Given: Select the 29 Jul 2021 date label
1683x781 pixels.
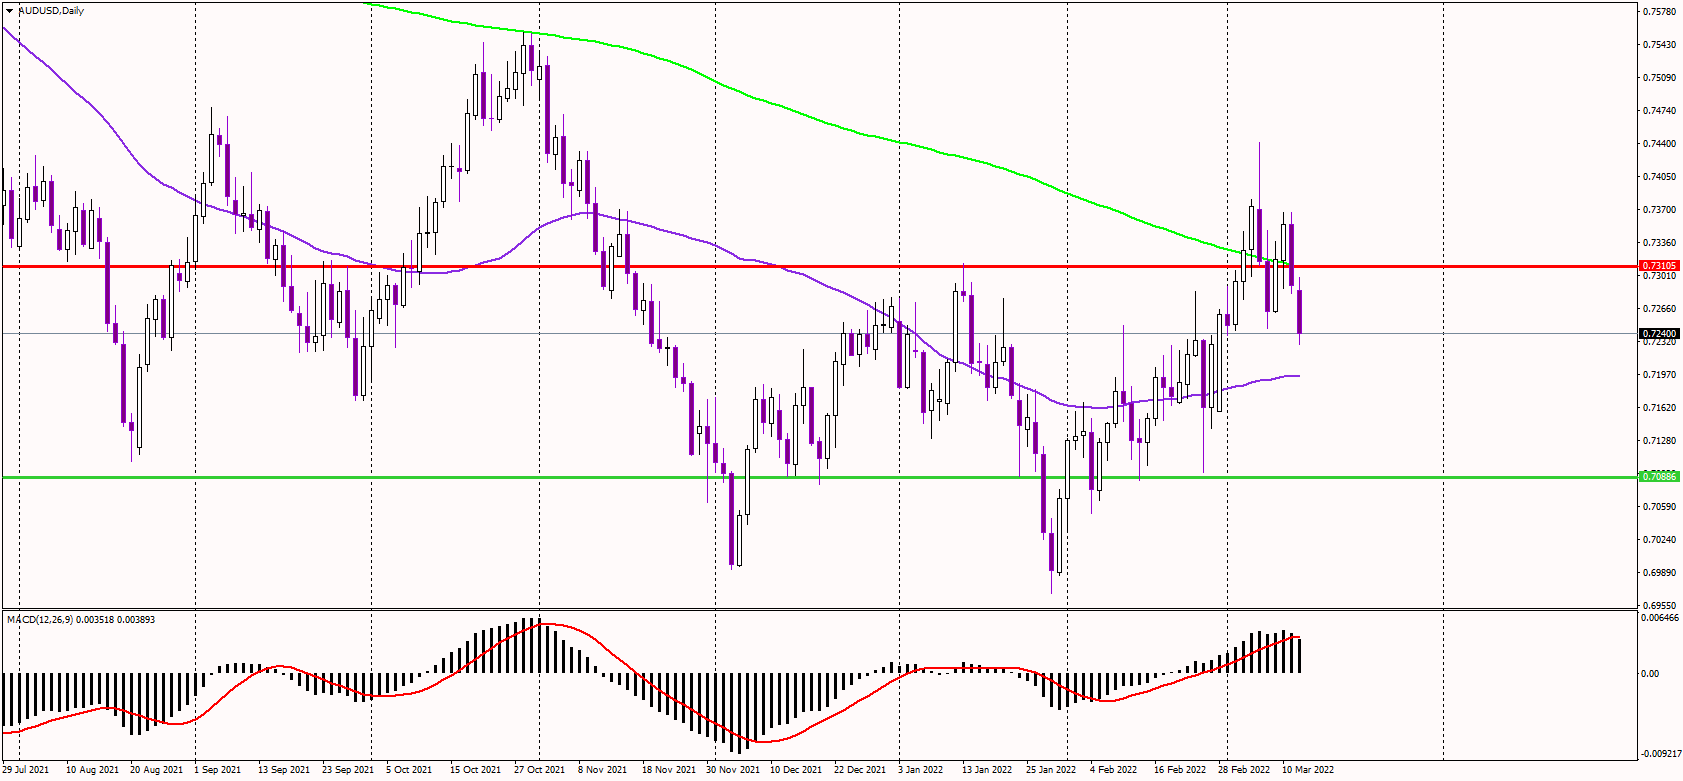Looking at the screenshot, I should pos(26,770).
